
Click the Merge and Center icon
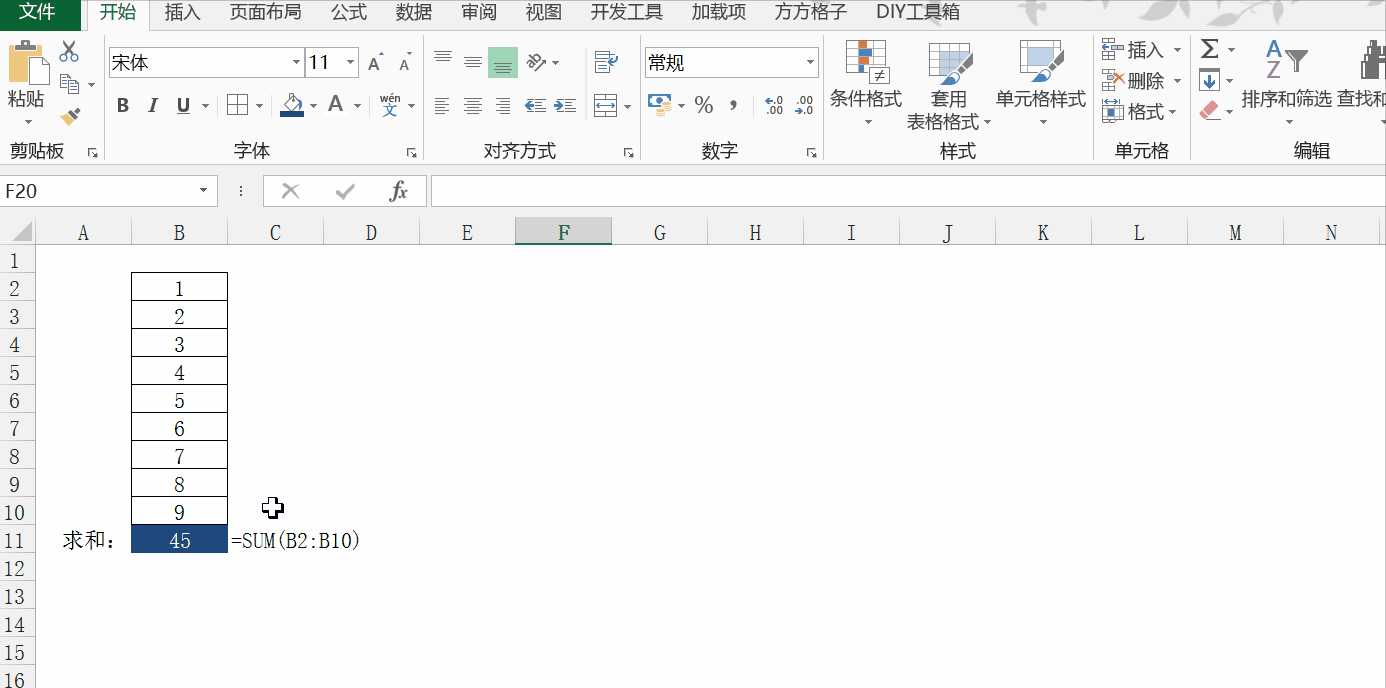pos(605,105)
